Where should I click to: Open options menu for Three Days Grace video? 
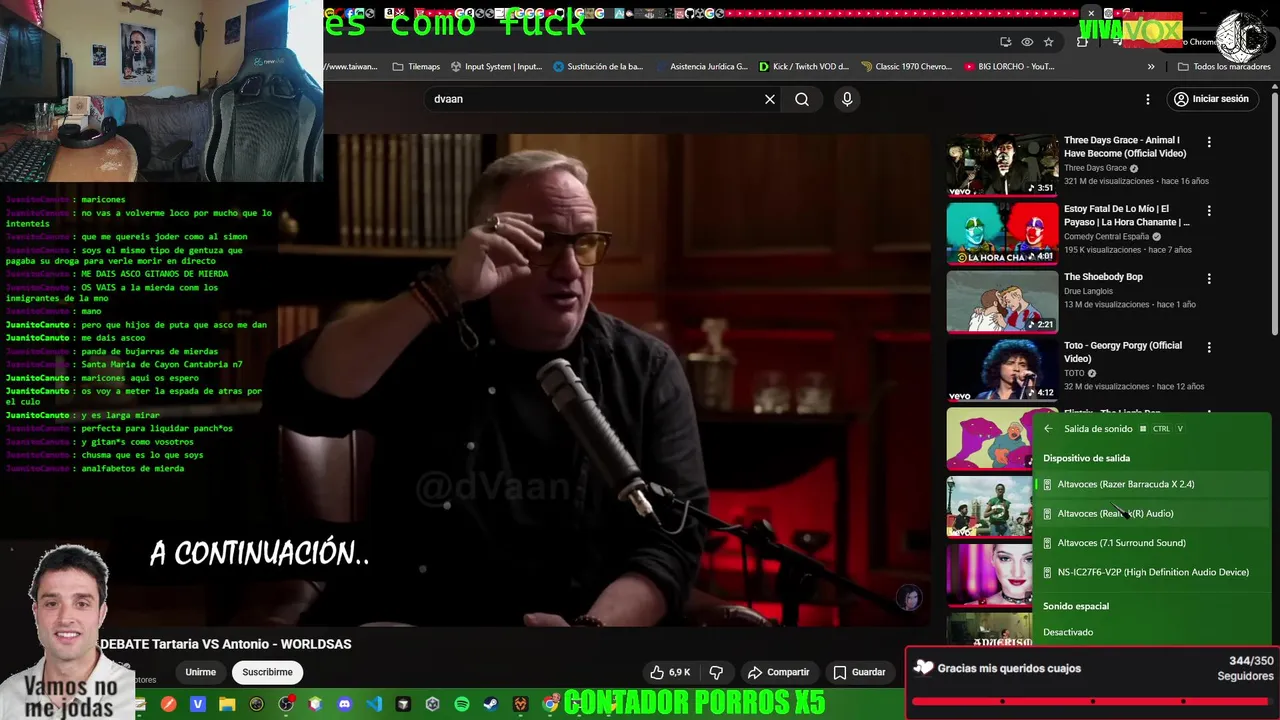pyautogui.click(x=1209, y=142)
